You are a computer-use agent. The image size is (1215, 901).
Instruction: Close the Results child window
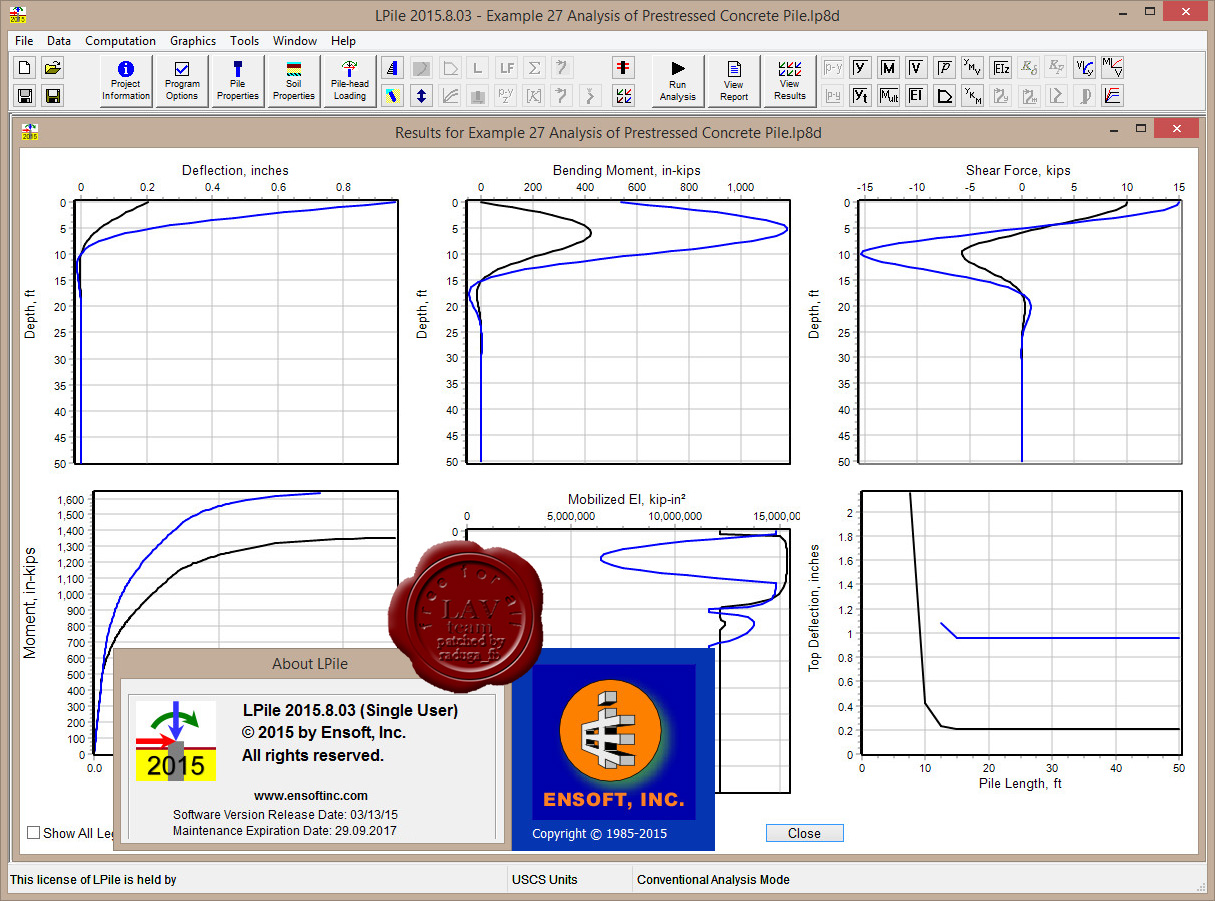1176,130
